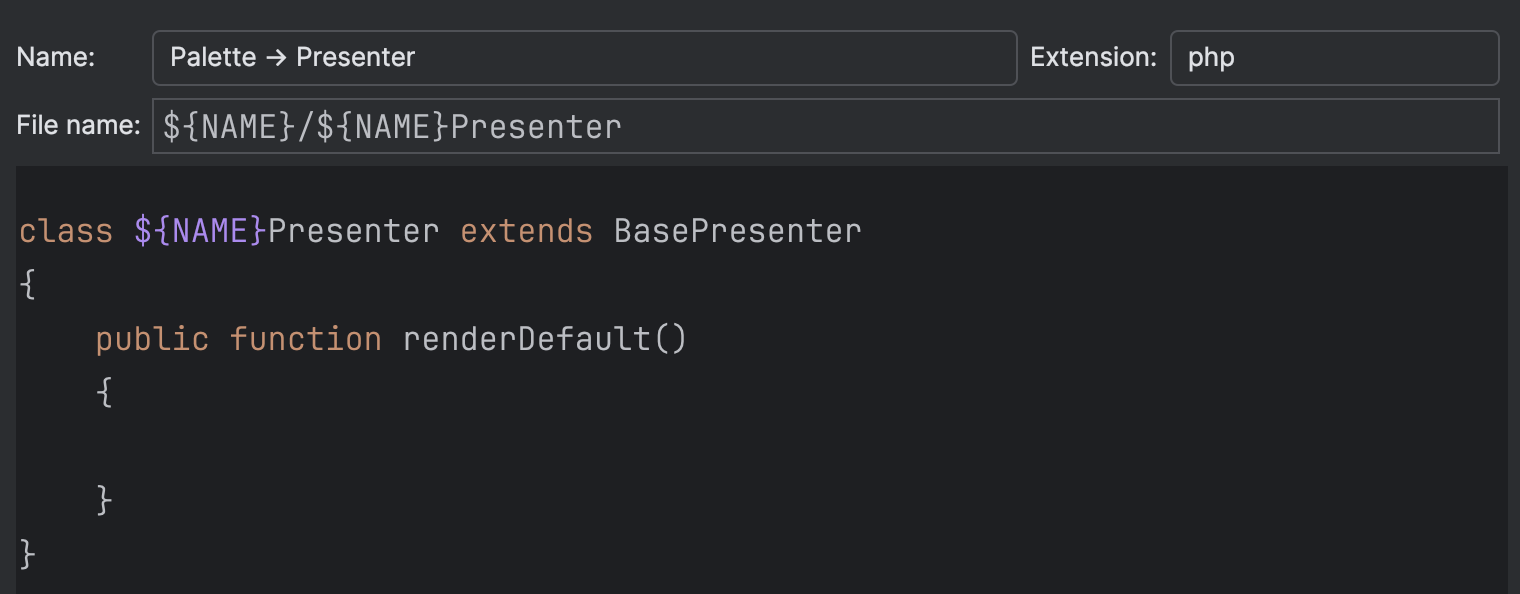Image resolution: width=1520 pixels, height=594 pixels.
Task: Select the BasePresenter class name
Action: click(x=736, y=230)
